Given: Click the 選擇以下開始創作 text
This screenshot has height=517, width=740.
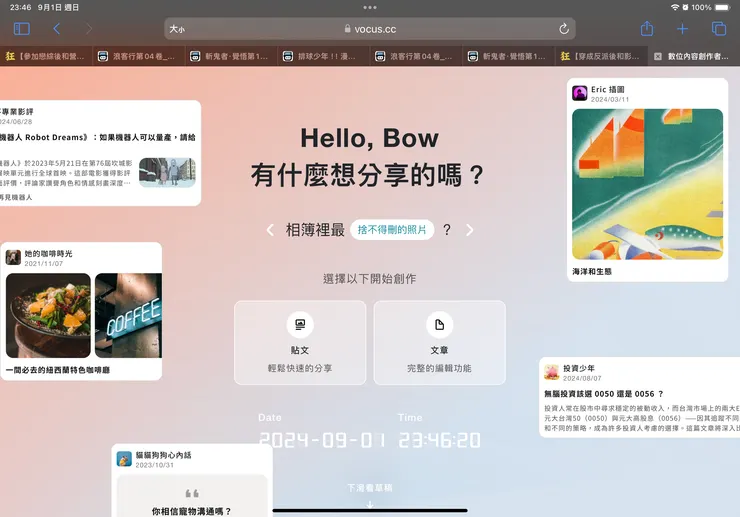Looking at the screenshot, I should pyautogui.click(x=370, y=279).
